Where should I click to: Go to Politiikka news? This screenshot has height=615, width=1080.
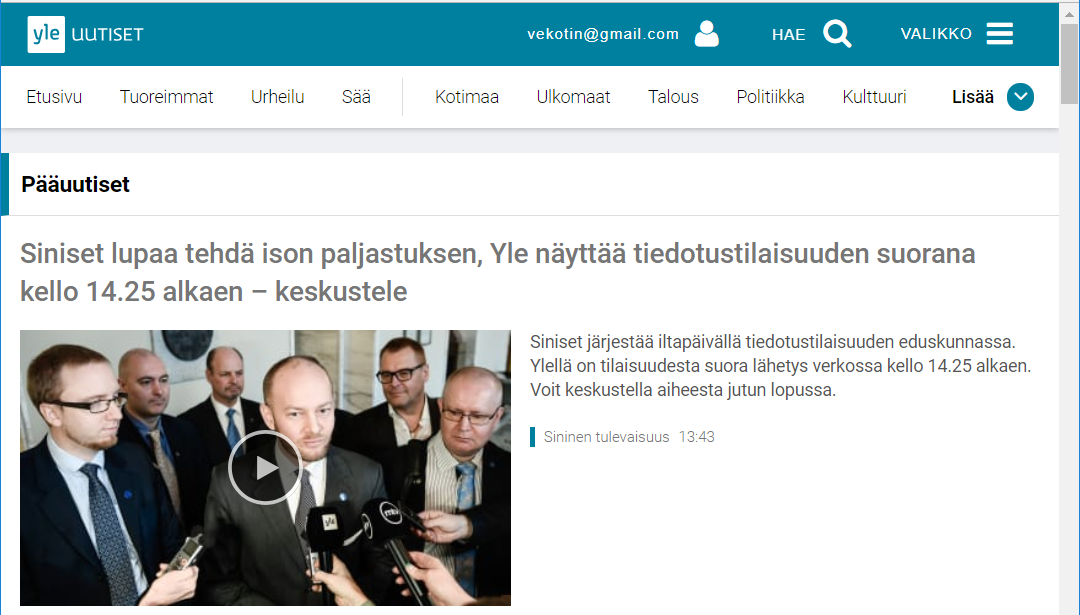click(x=770, y=97)
